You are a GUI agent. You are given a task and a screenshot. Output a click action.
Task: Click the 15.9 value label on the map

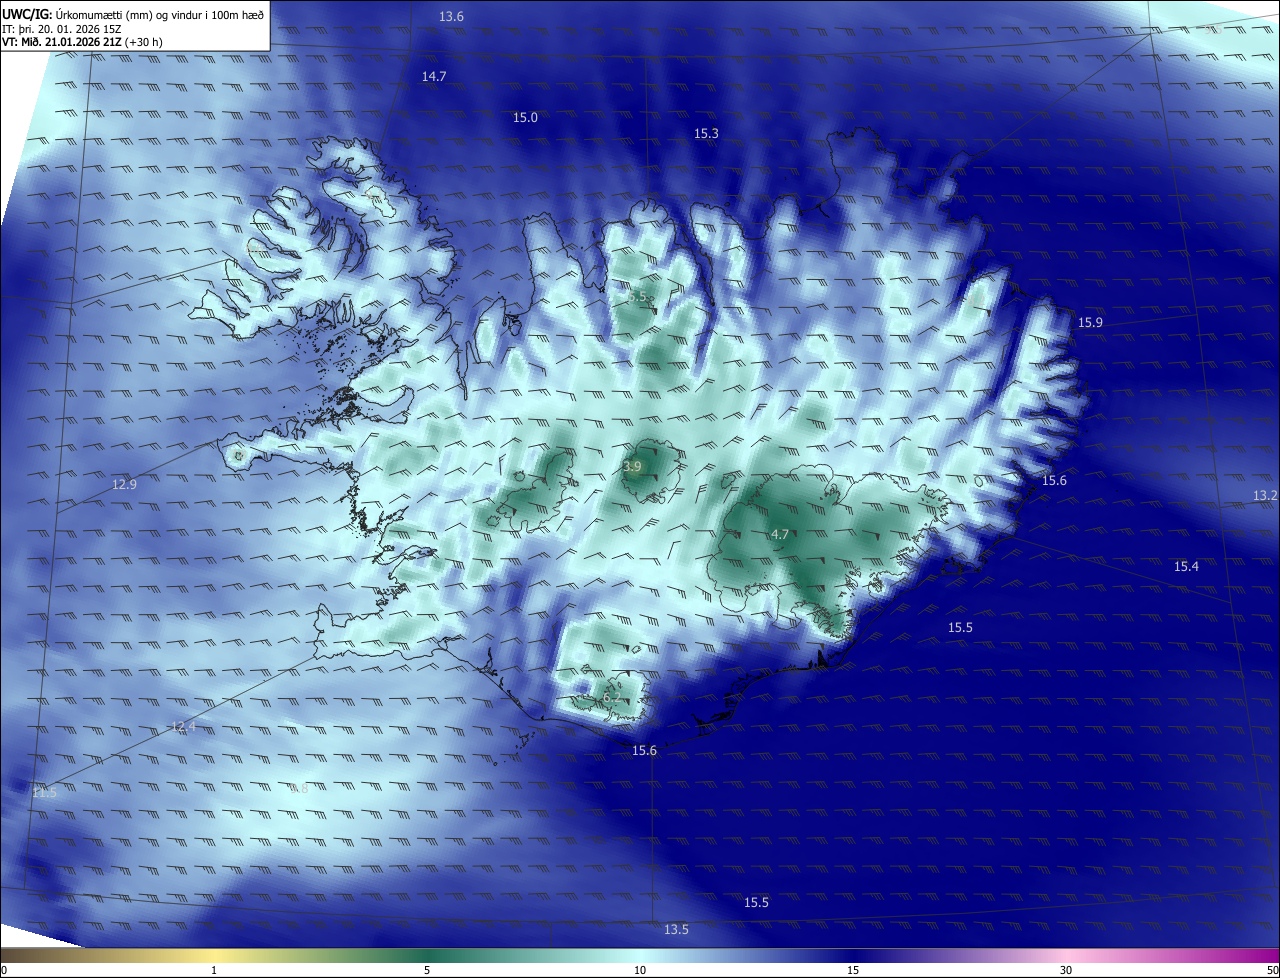(1090, 323)
